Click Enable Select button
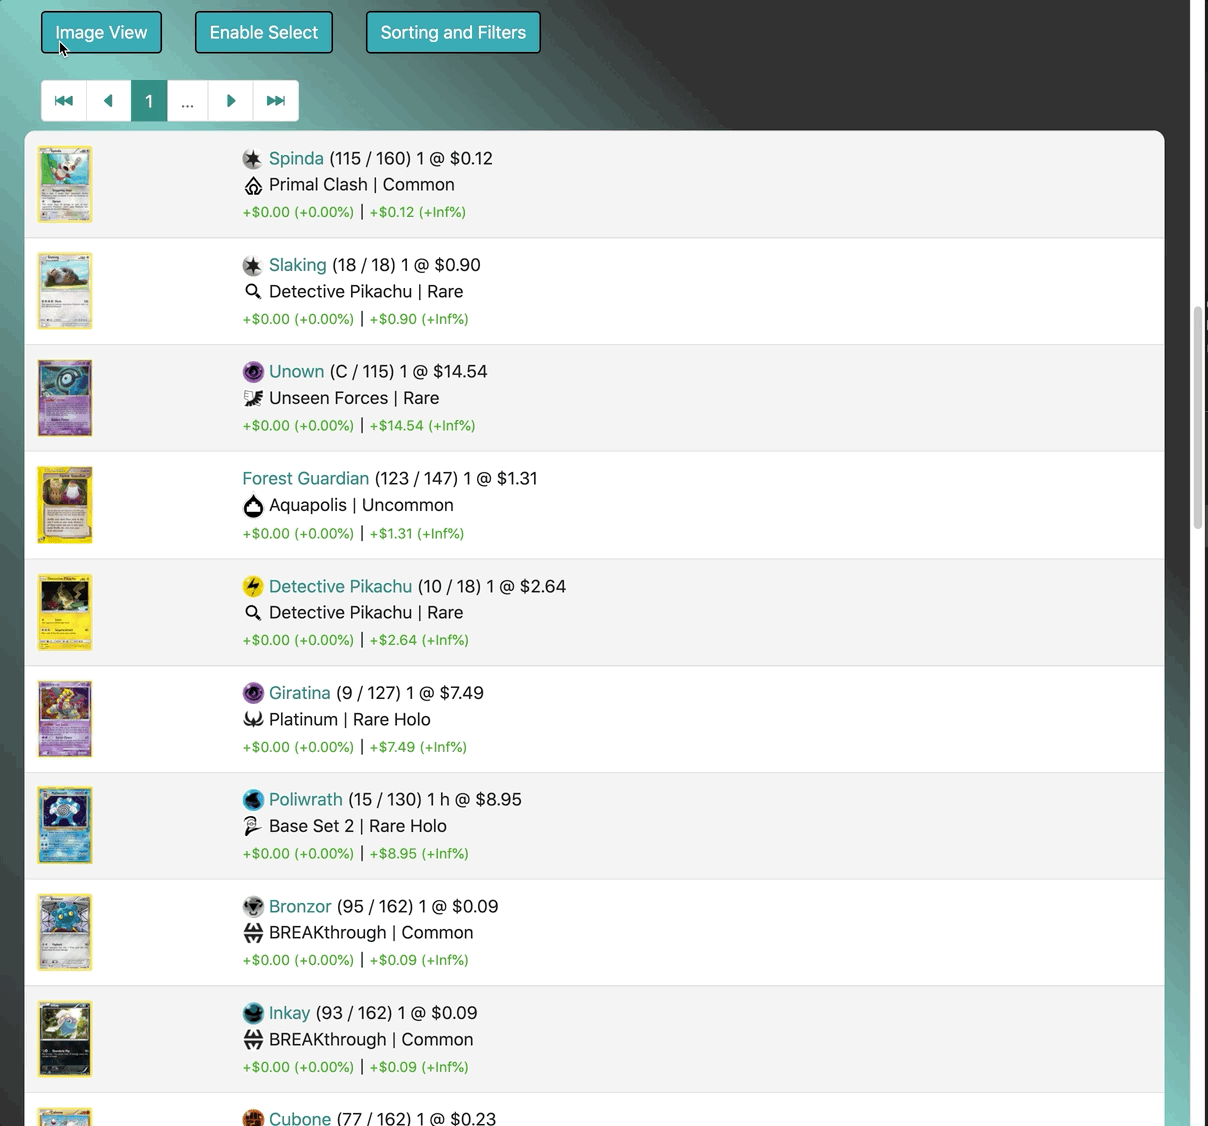This screenshot has width=1208, height=1126. [264, 33]
